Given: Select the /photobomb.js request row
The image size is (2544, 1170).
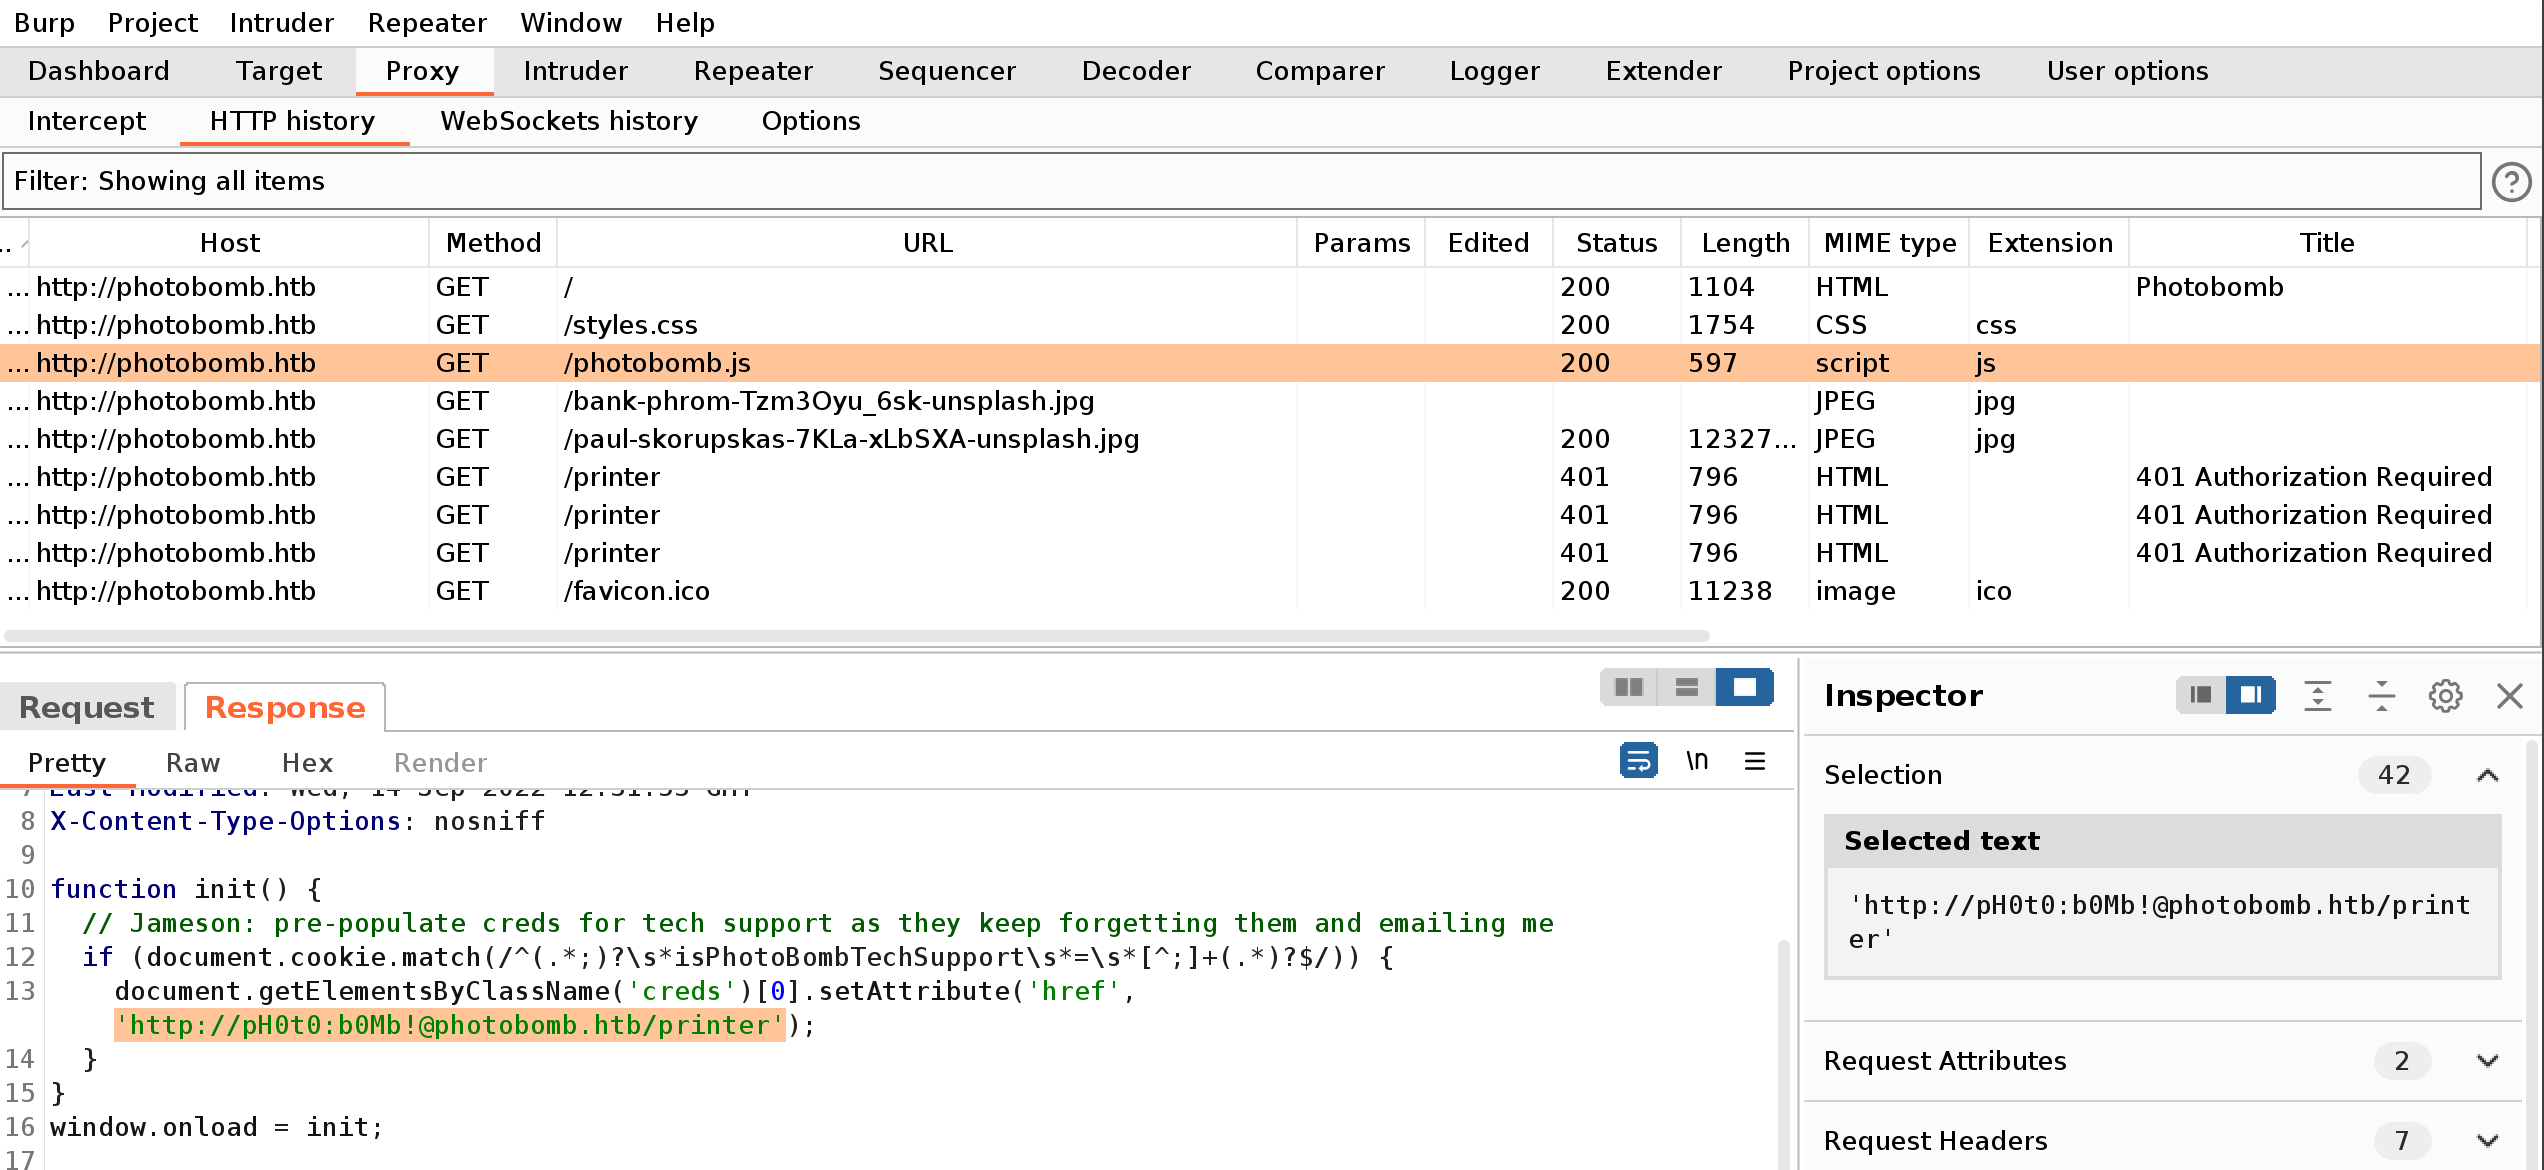Looking at the screenshot, I should click(1270, 363).
